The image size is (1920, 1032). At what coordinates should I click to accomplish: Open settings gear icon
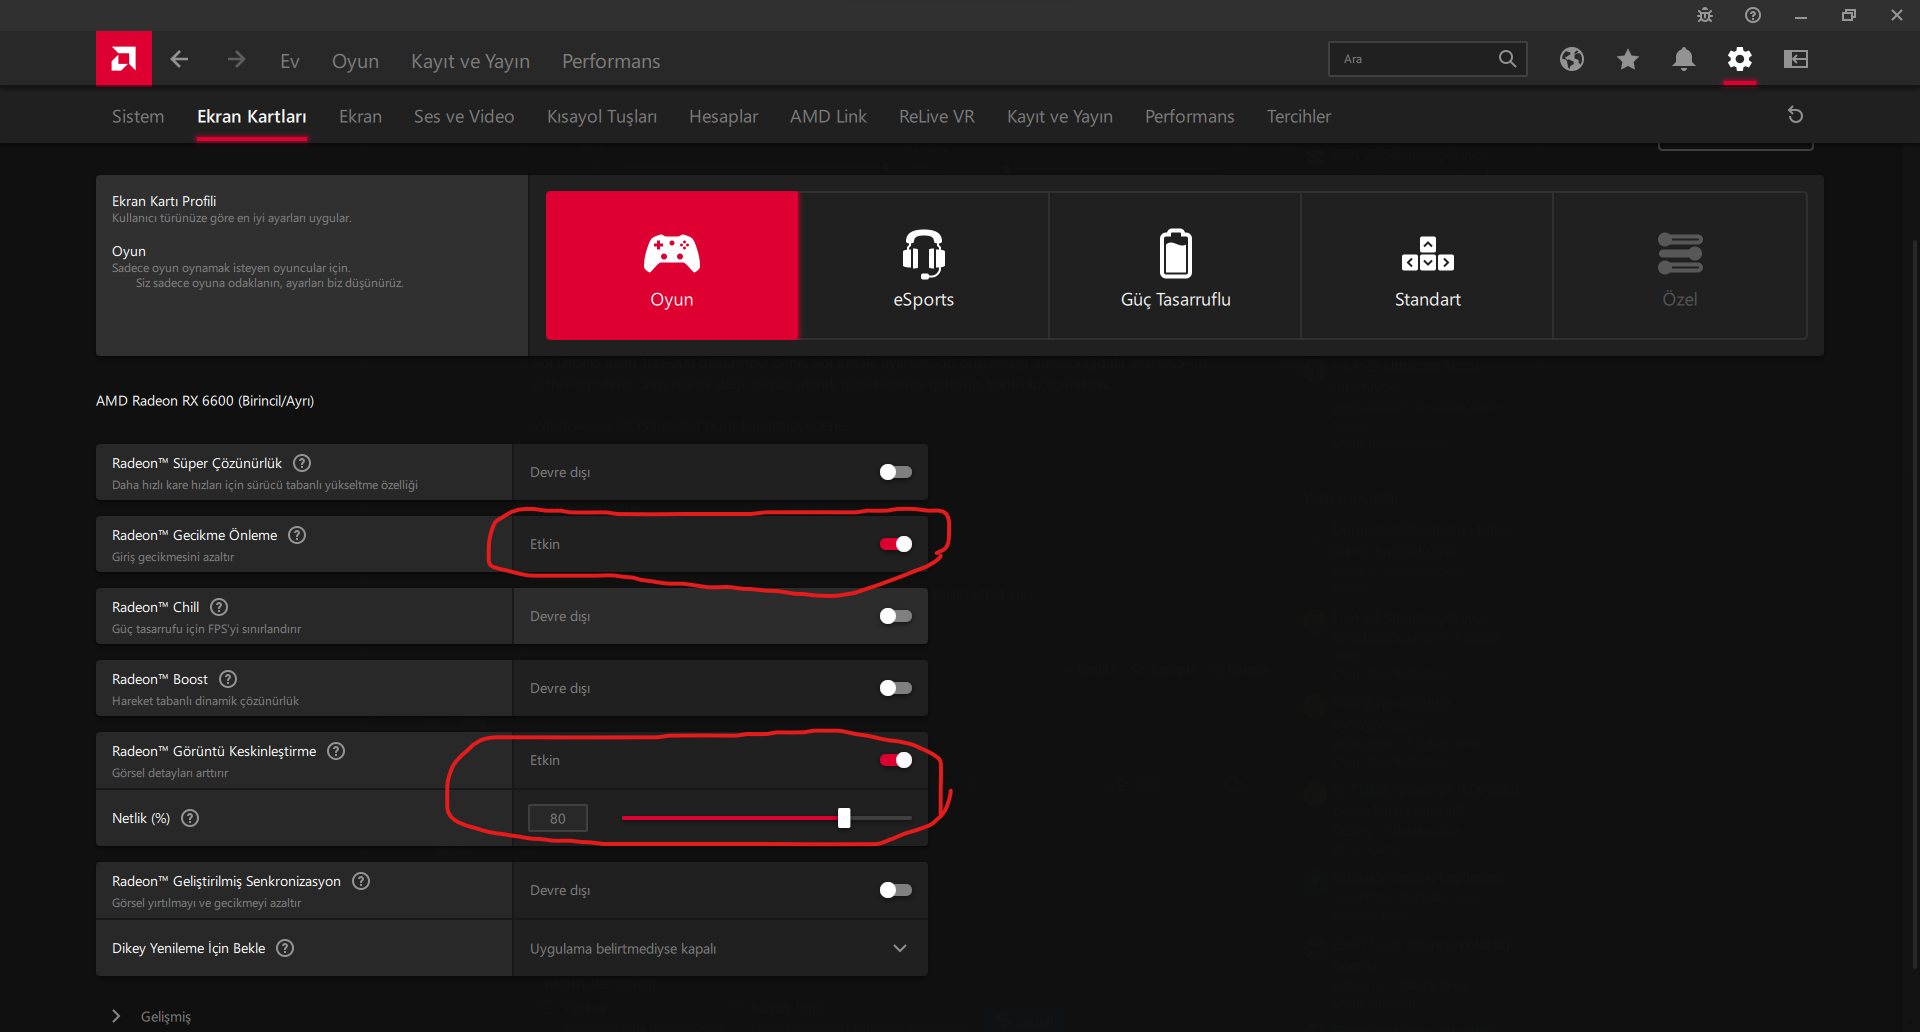[1740, 59]
